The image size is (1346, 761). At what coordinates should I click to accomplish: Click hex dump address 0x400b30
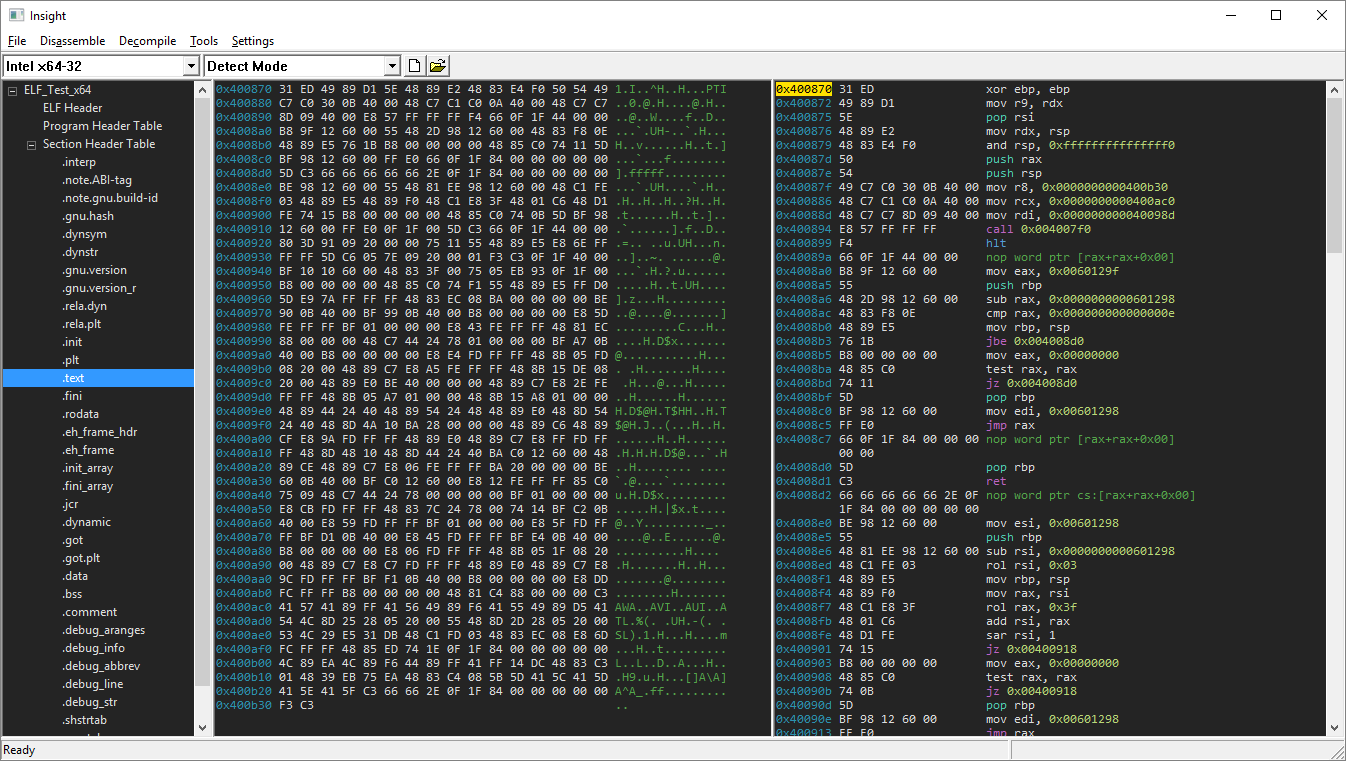(x=243, y=705)
